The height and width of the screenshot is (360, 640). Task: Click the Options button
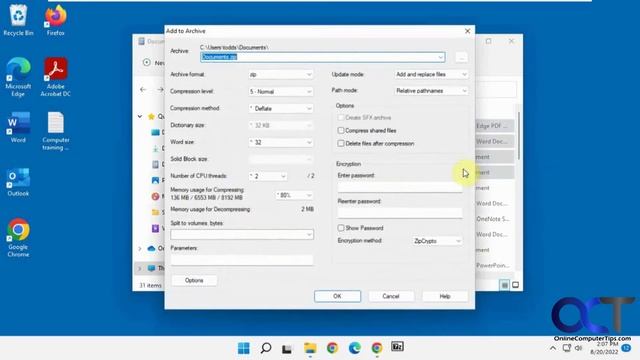click(x=194, y=280)
